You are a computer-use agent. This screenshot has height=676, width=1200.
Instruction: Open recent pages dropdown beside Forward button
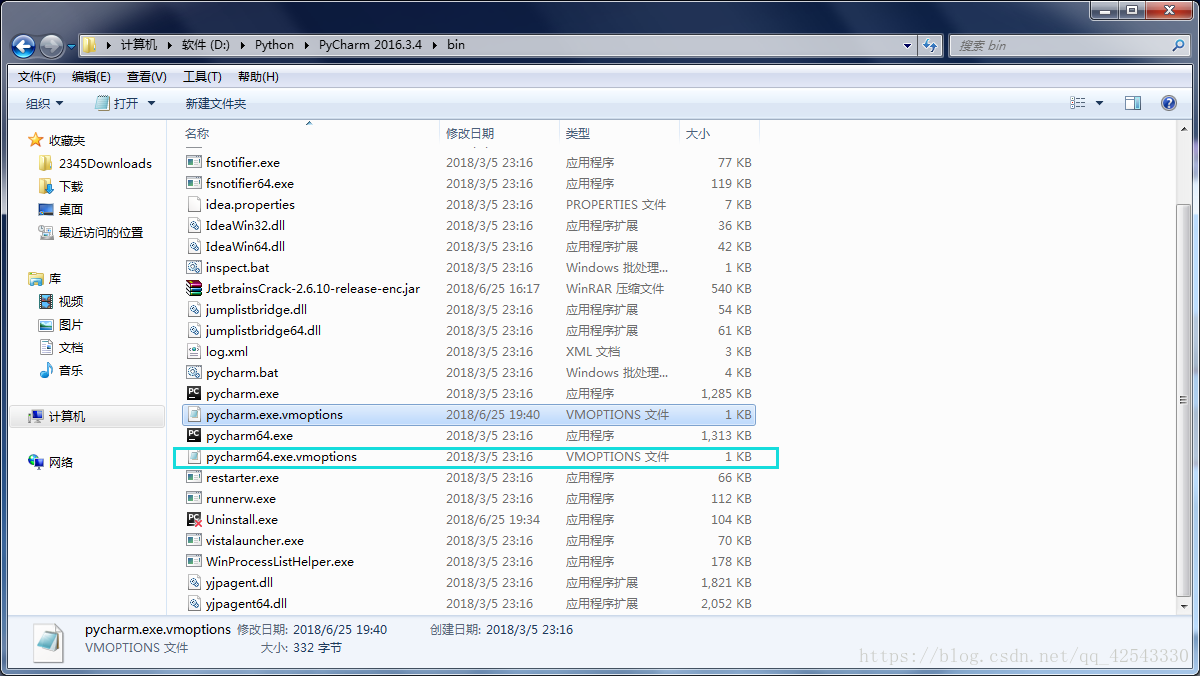point(72,46)
